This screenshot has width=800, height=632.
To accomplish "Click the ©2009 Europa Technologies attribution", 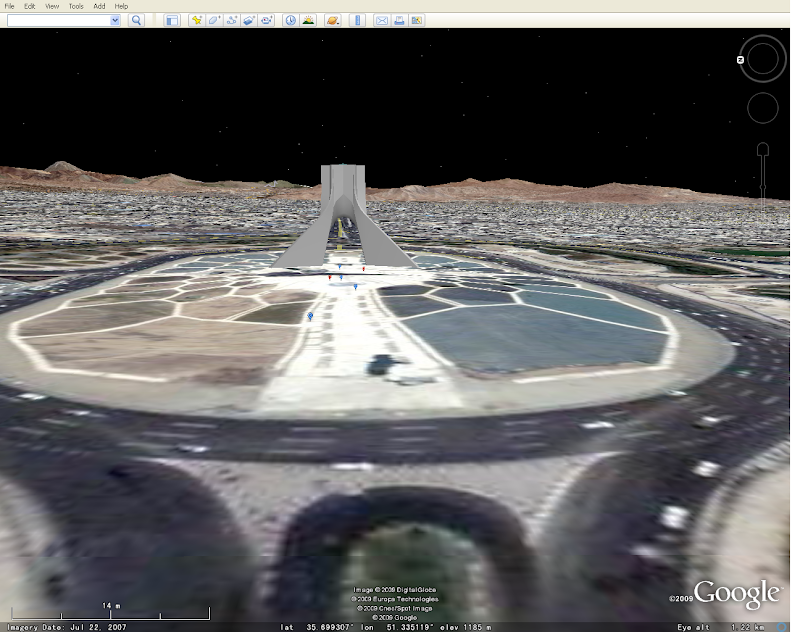I will [394, 599].
